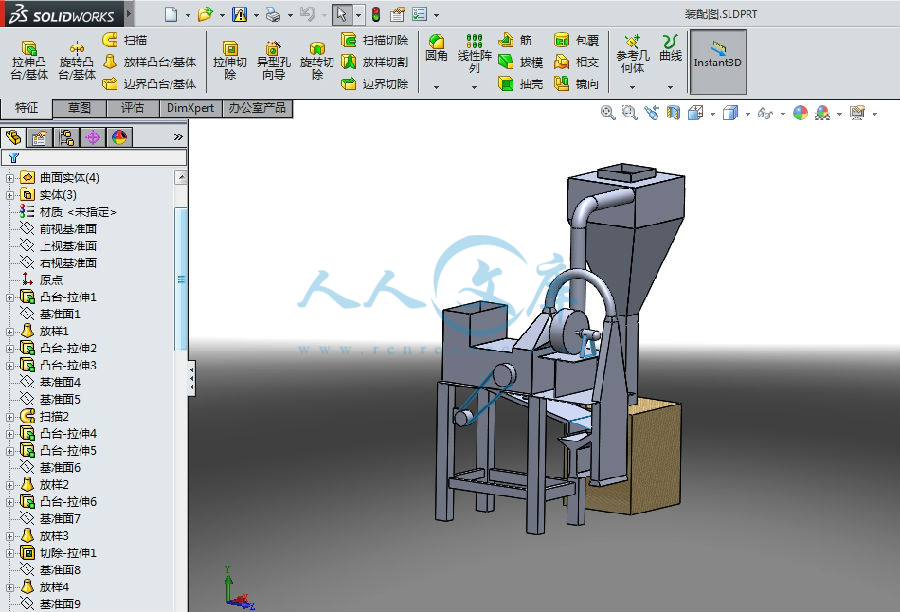Switch to the 办公室产品 office products tab

click(x=257, y=108)
